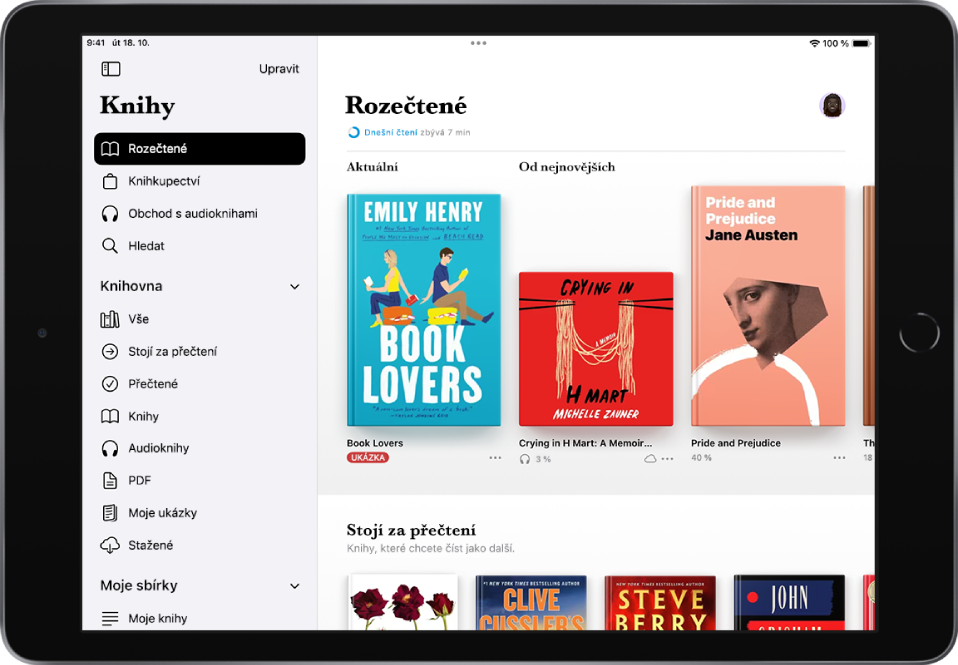Open the Book Lovers cover

pos(424,310)
